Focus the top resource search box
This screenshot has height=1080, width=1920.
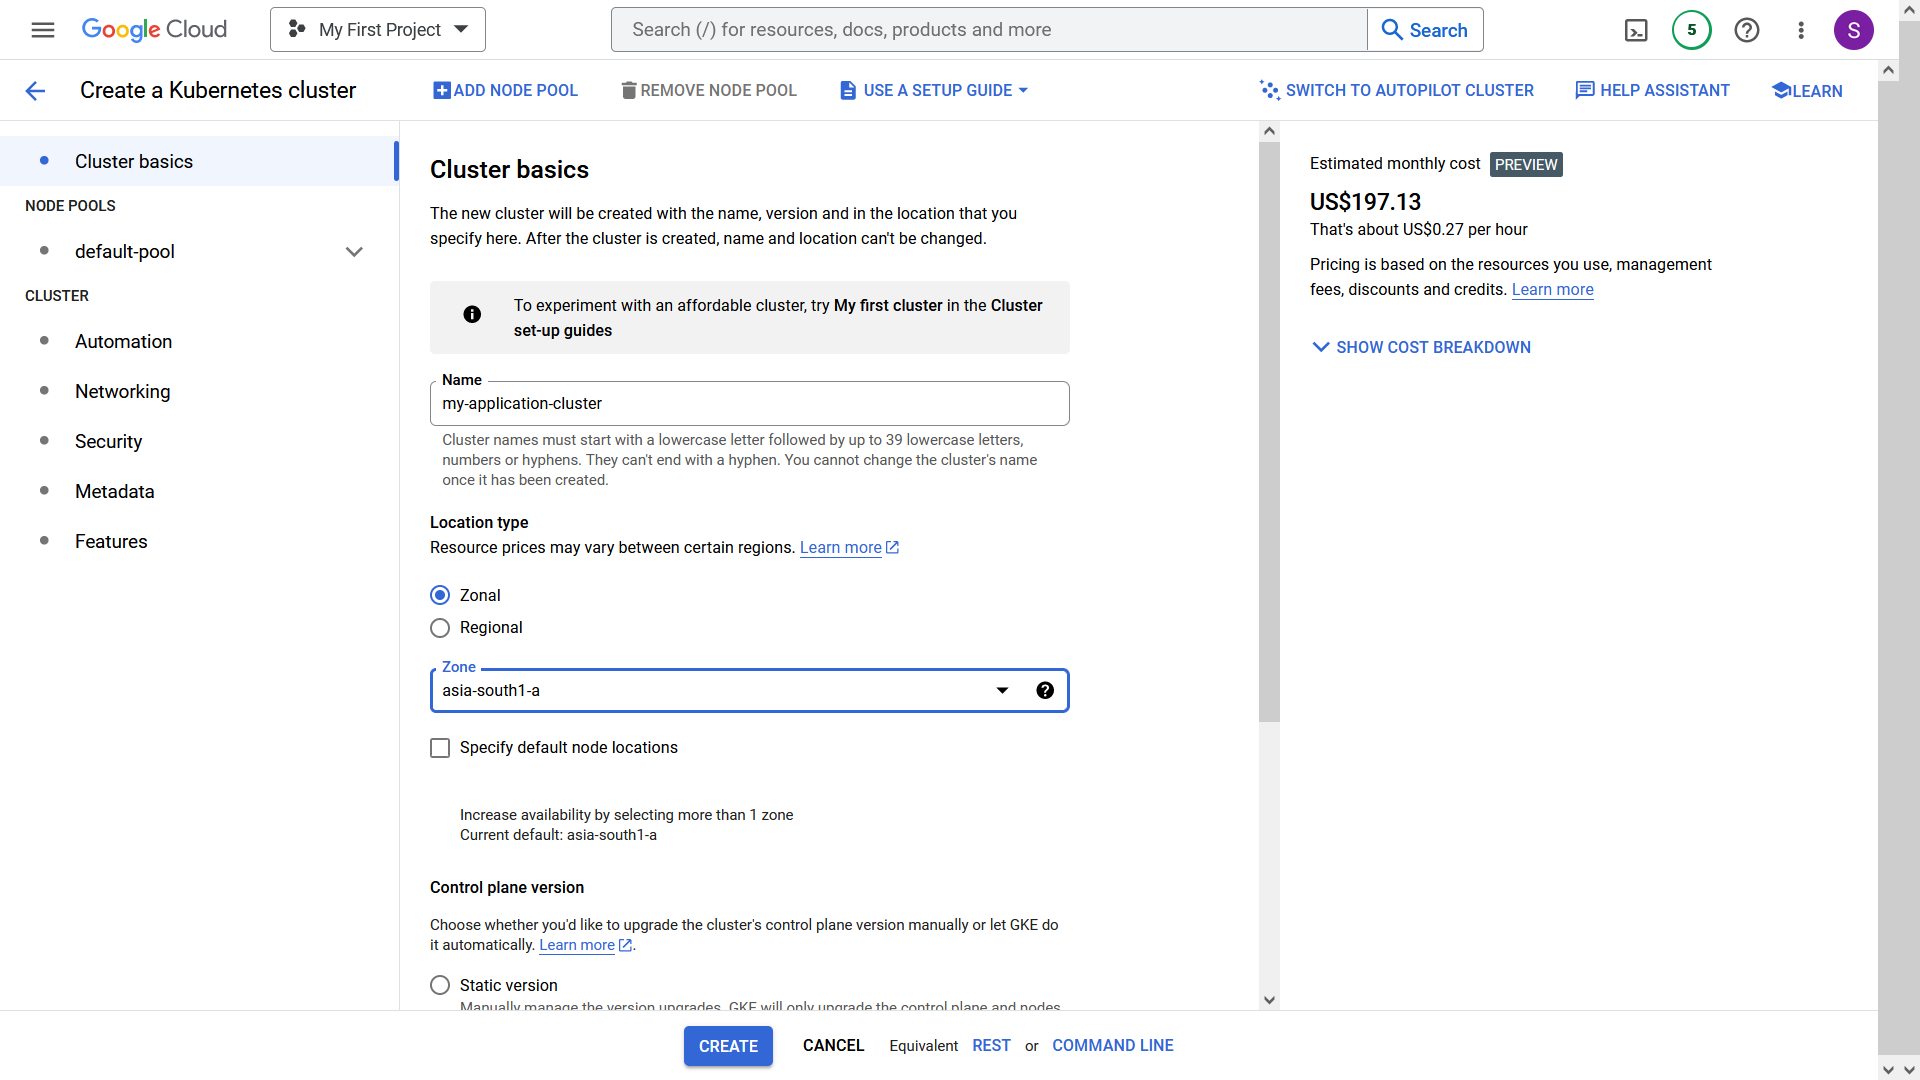pyautogui.click(x=989, y=30)
